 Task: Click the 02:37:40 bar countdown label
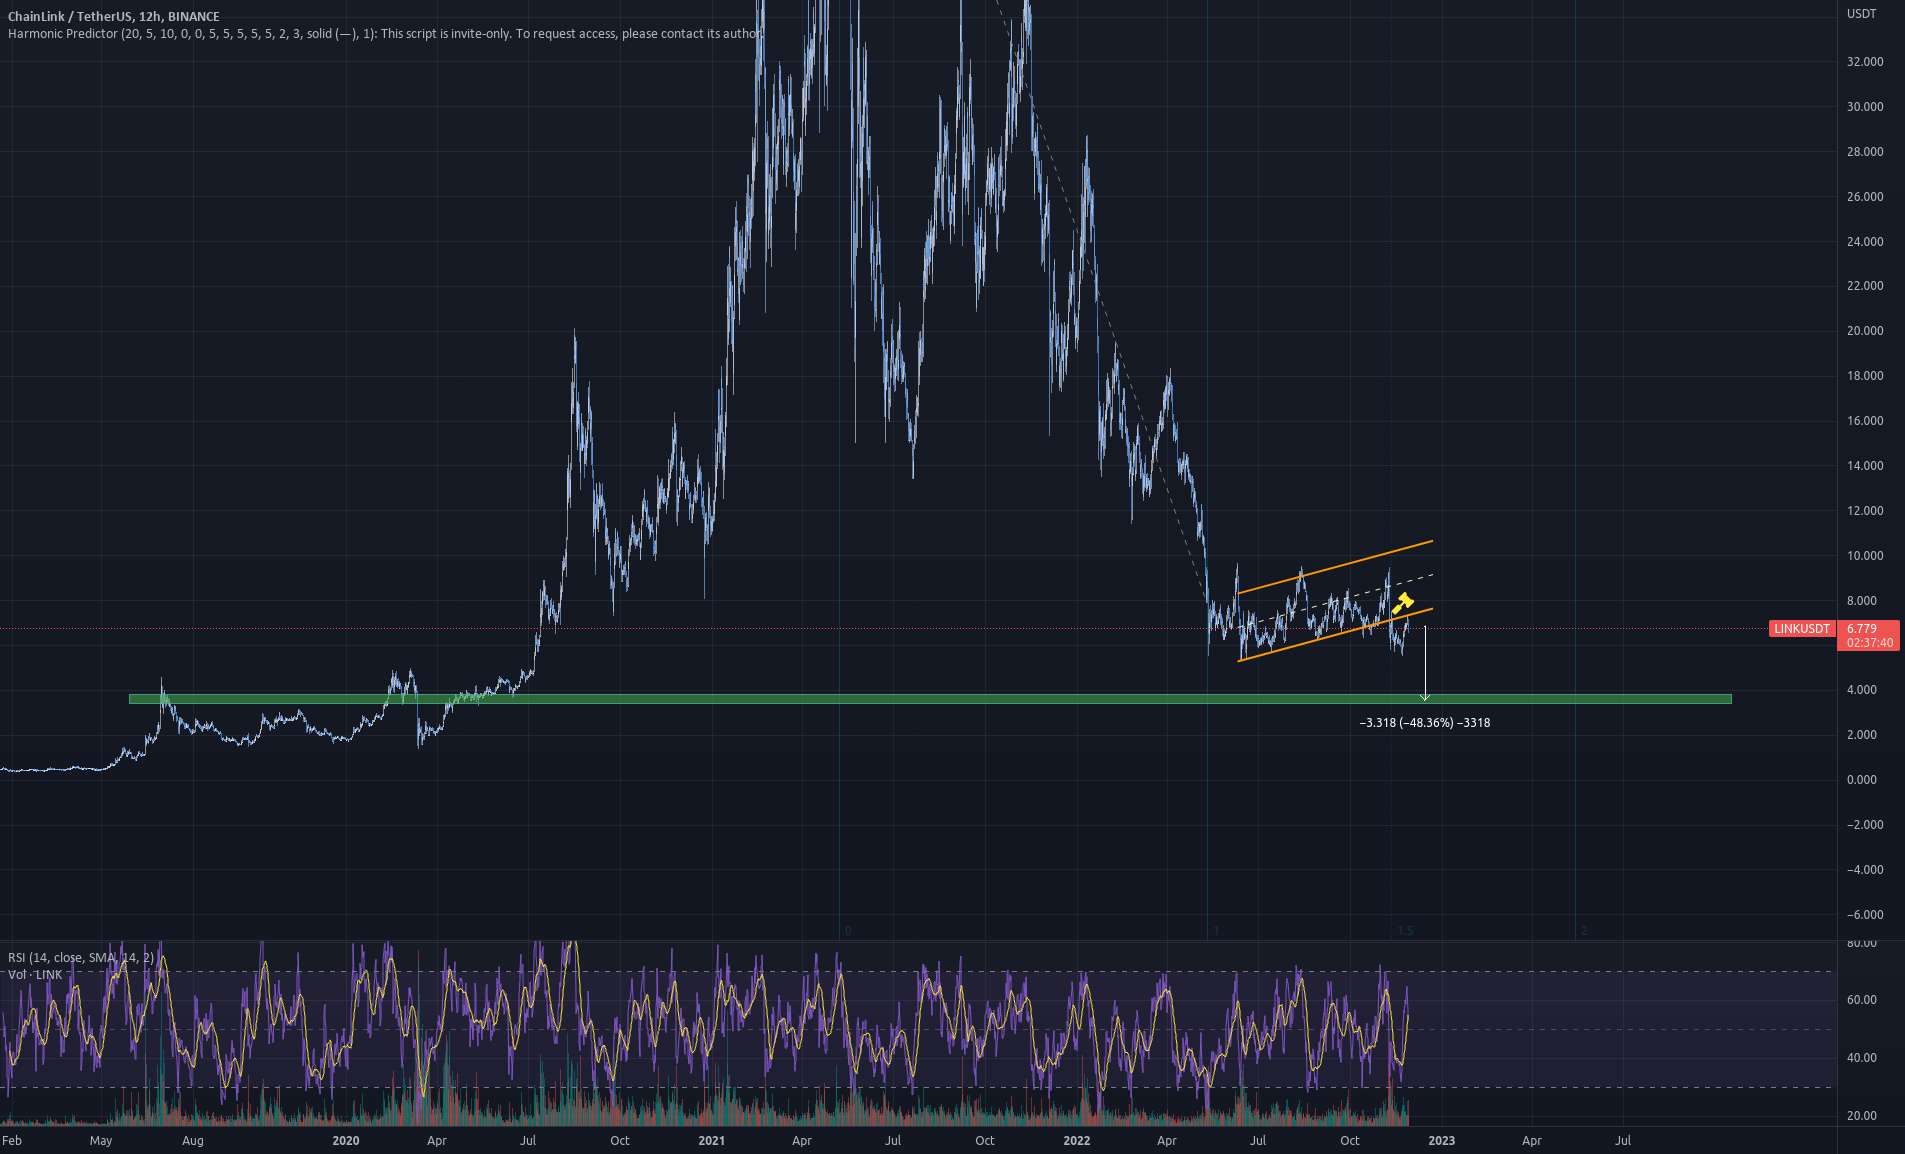[x=1869, y=643]
